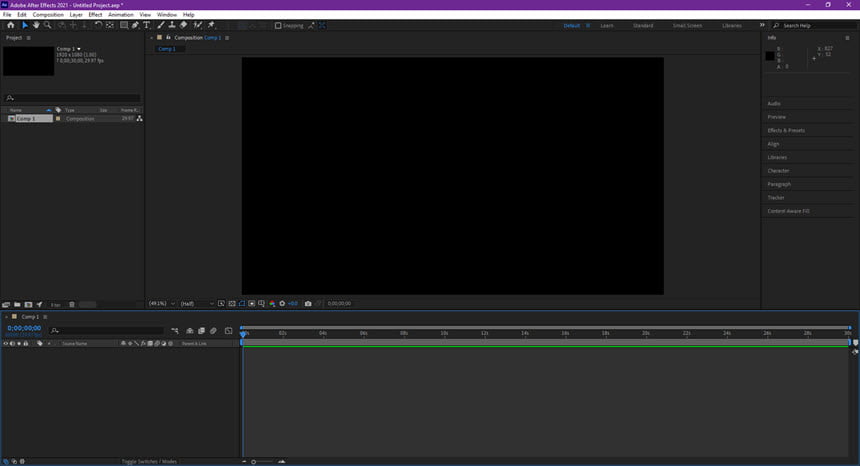Open Comp 1 dropdown arrow in Project preview
This screenshot has height=466, width=860.
79,49
